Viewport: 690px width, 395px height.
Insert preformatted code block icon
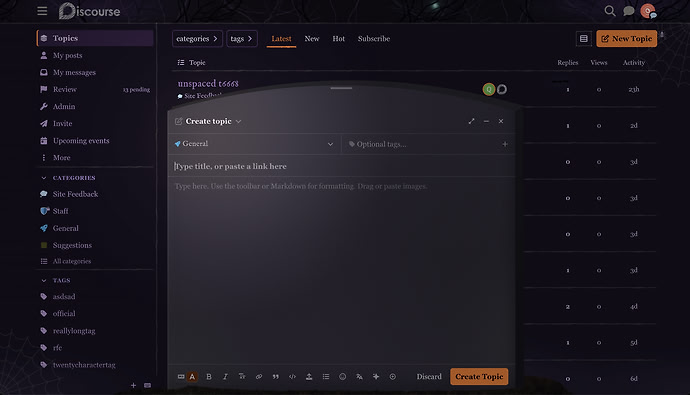(x=292, y=377)
